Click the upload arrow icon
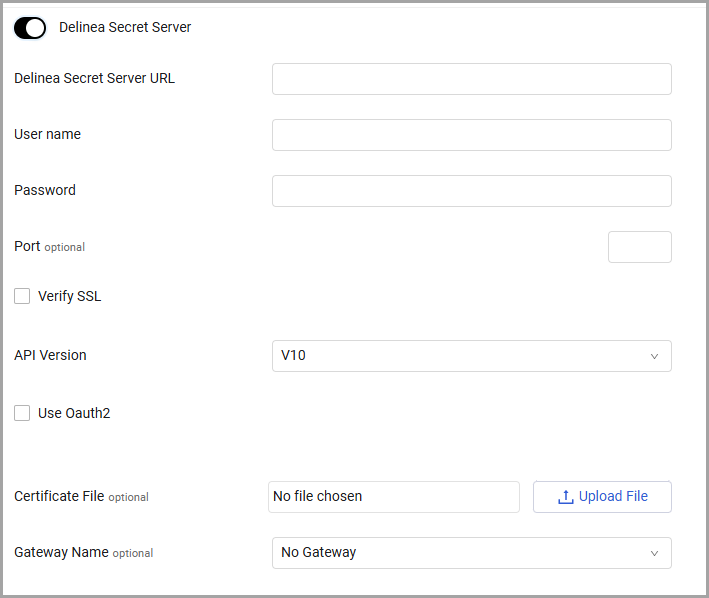709x598 pixels. (566, 497)
